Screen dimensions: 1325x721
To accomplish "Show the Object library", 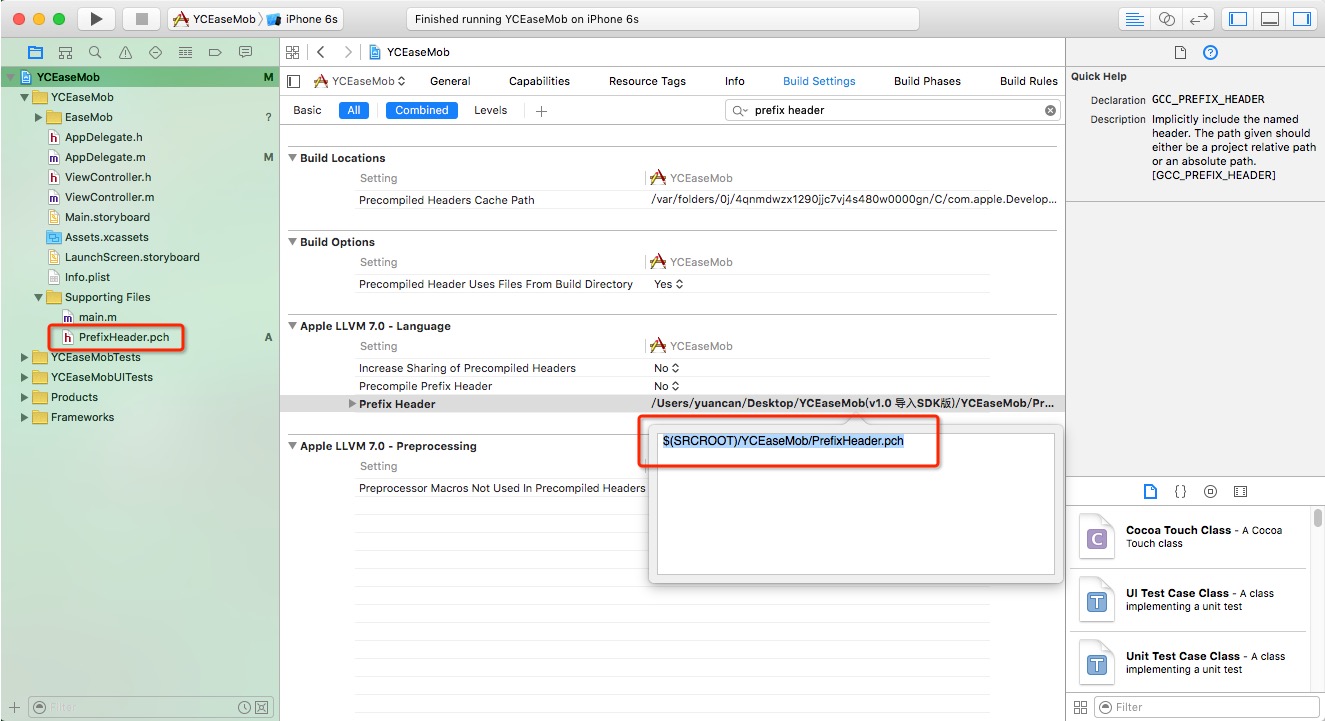I will [1210, 491].
